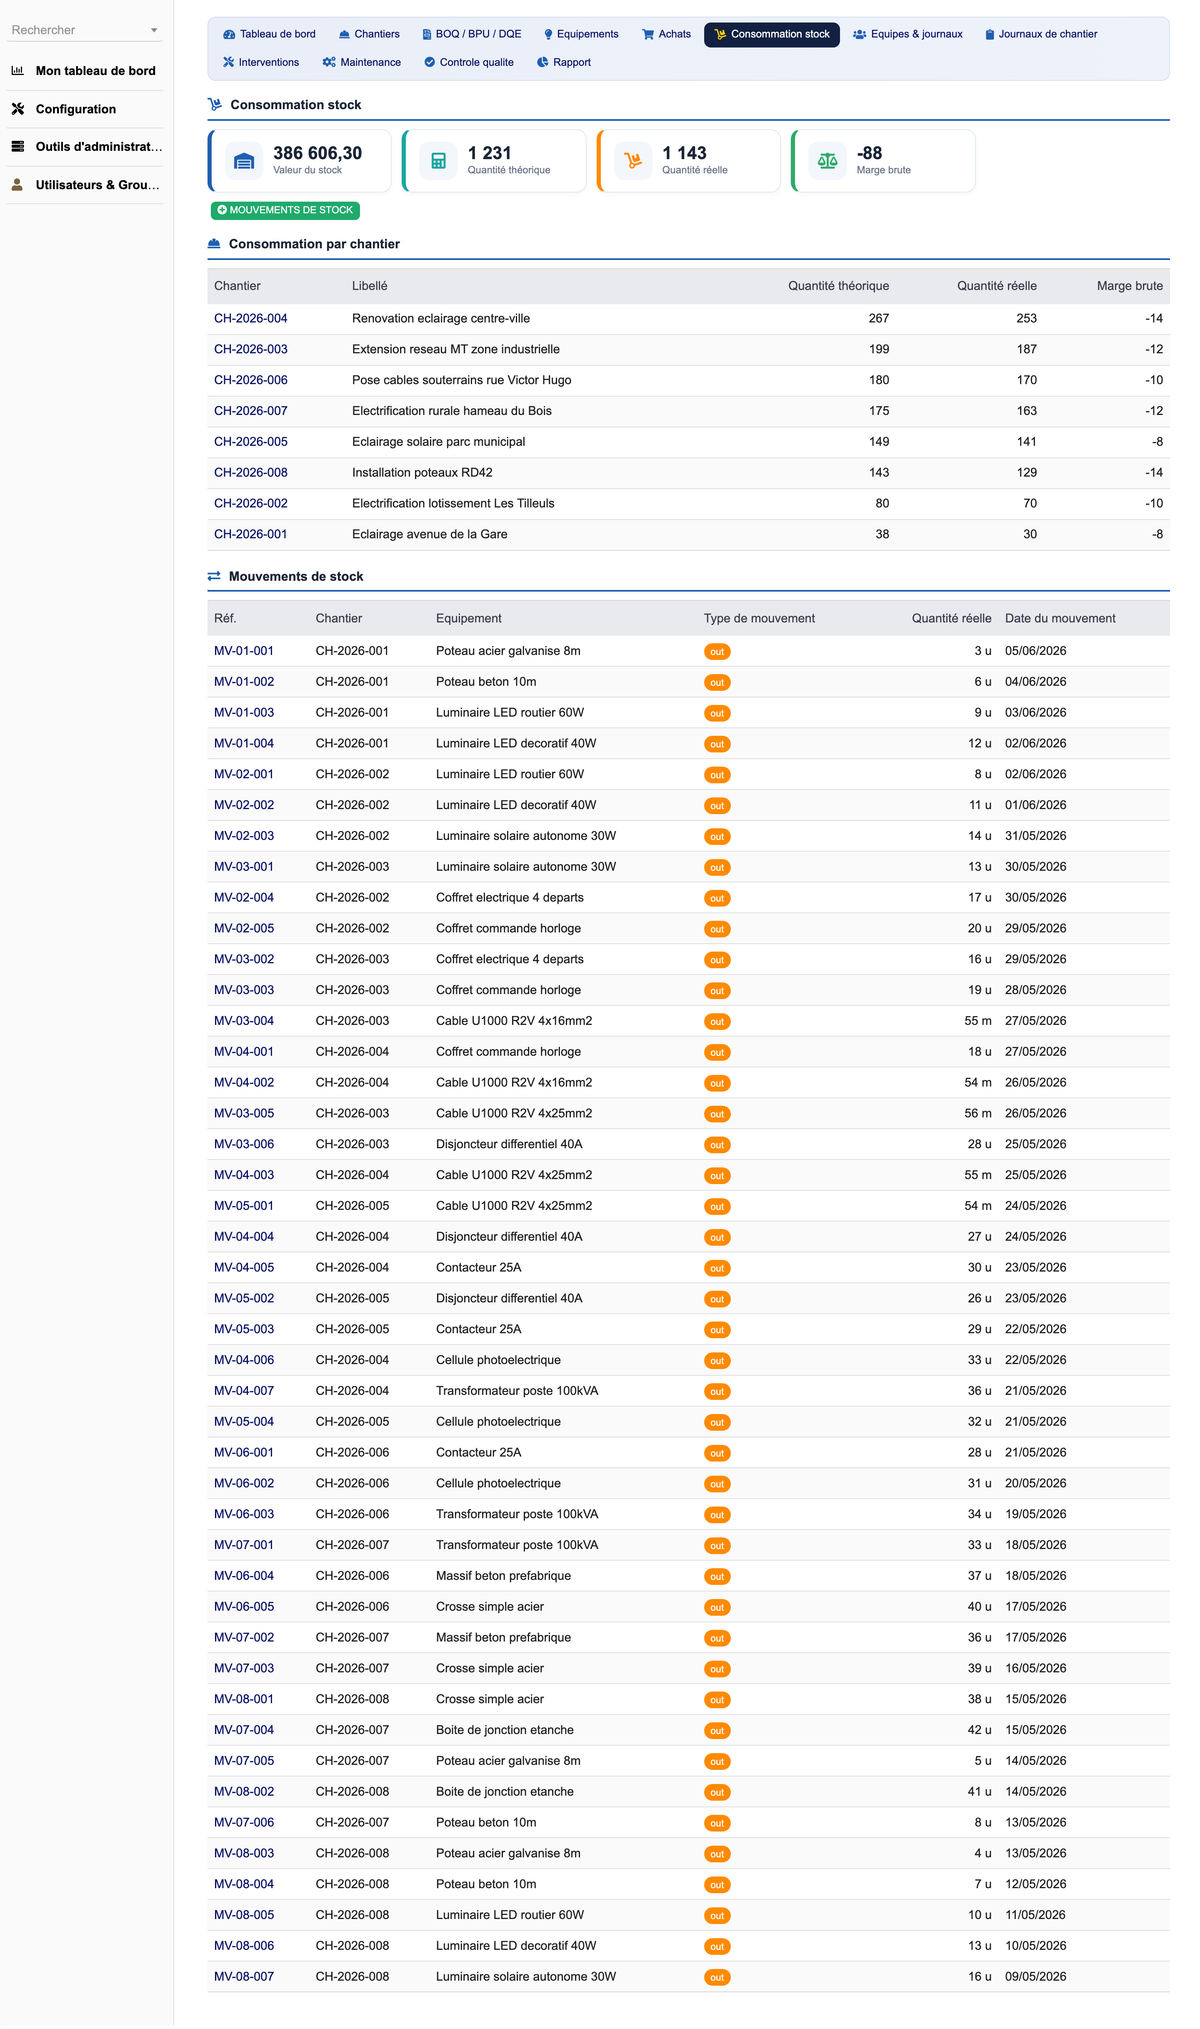Click the tools icon beside Configuration
The image size is (1200, 2029).
[18, 109]
